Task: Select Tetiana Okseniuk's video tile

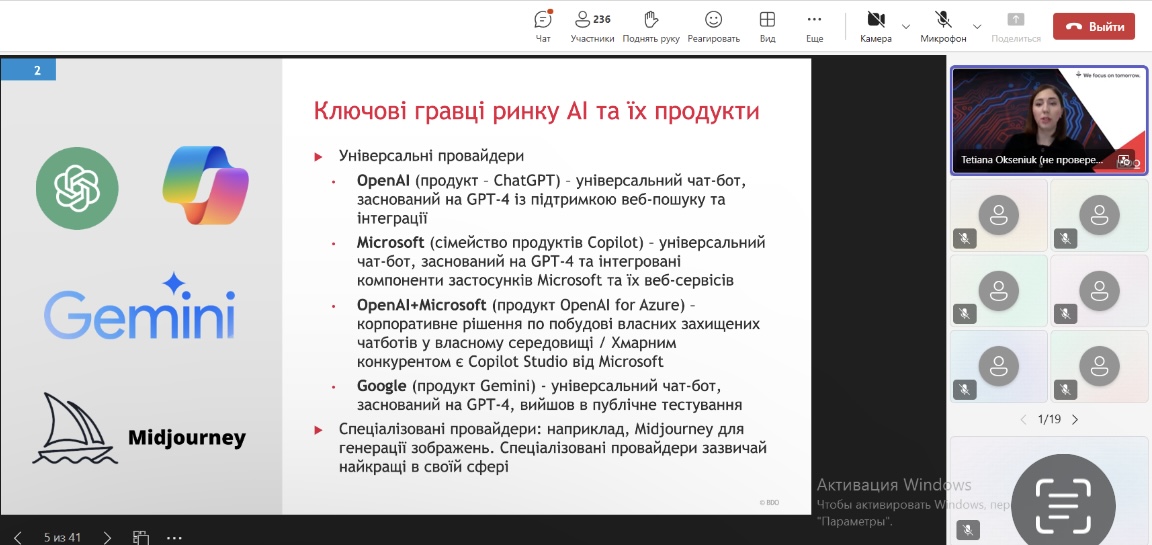Action: click(1049, 120)
